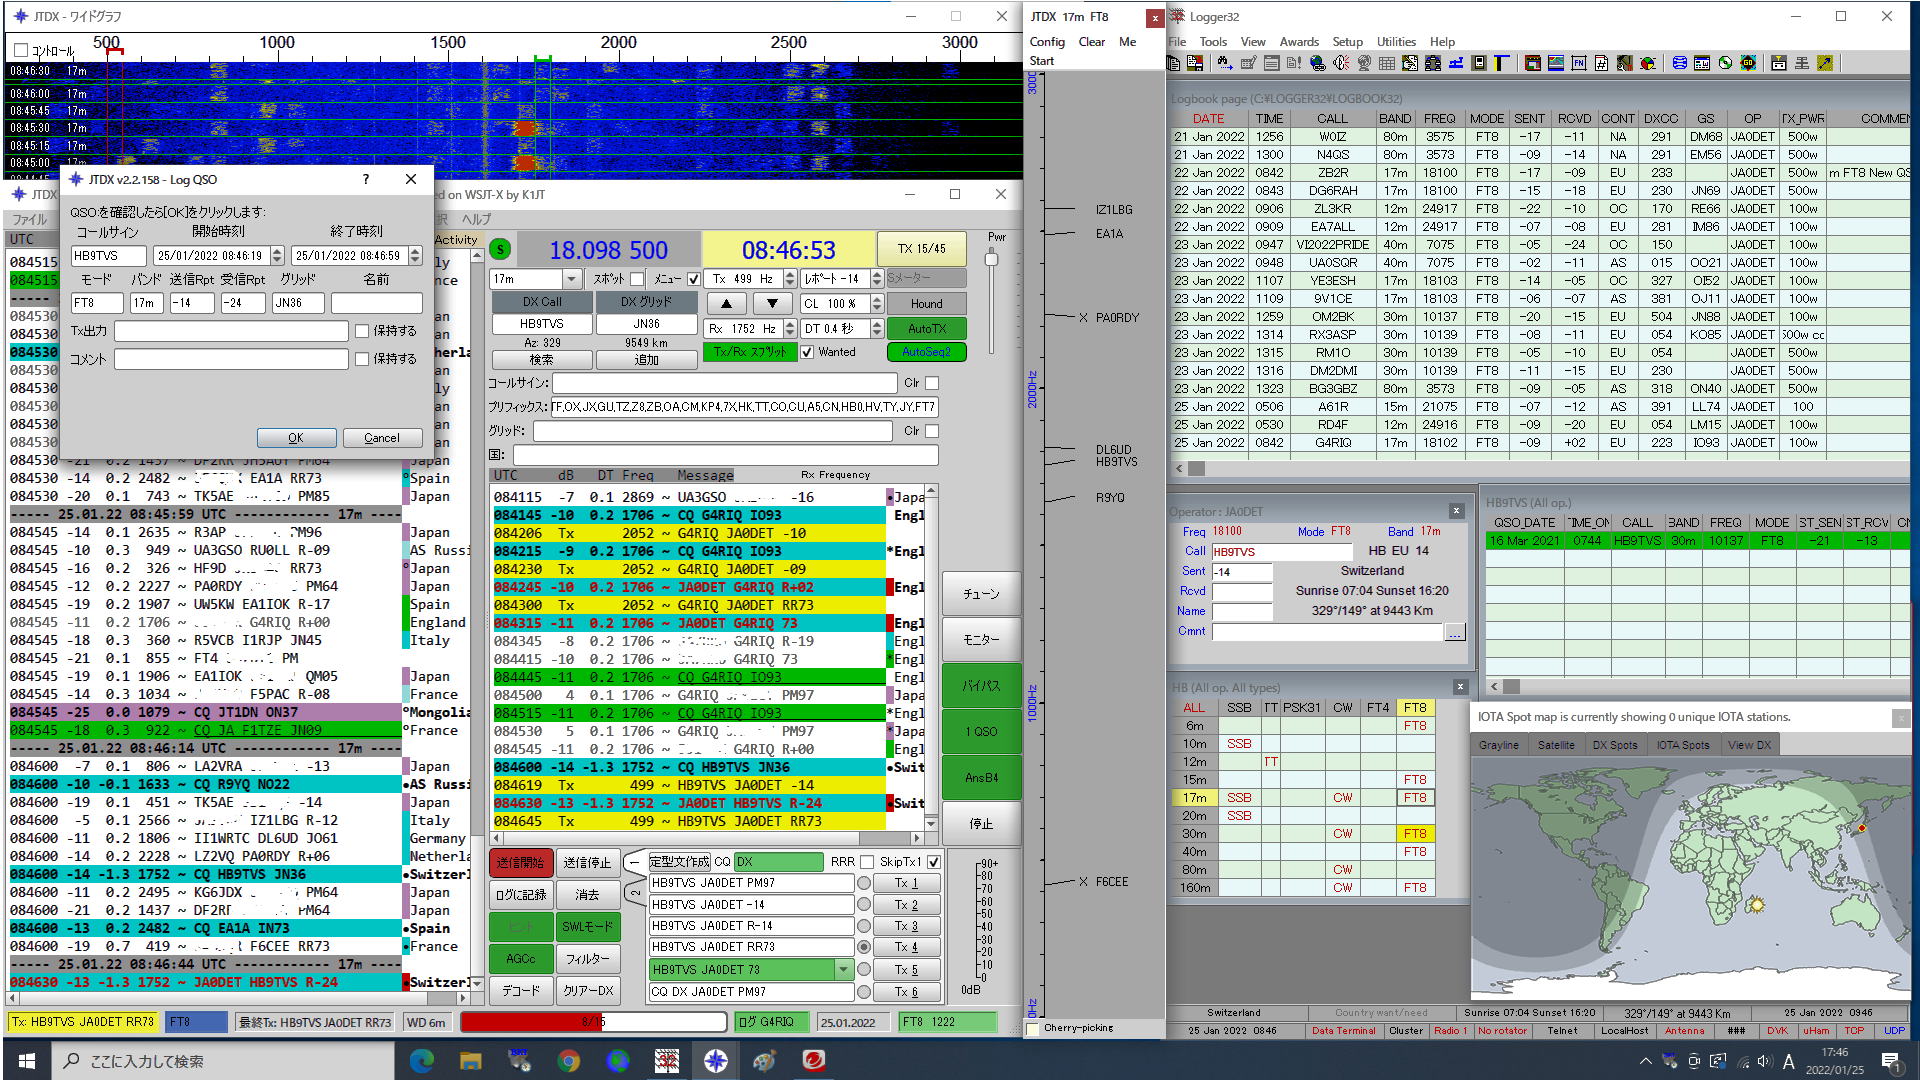
Task: Uncheck the SkipTx1 checkbox
Action: click(933, 862)
